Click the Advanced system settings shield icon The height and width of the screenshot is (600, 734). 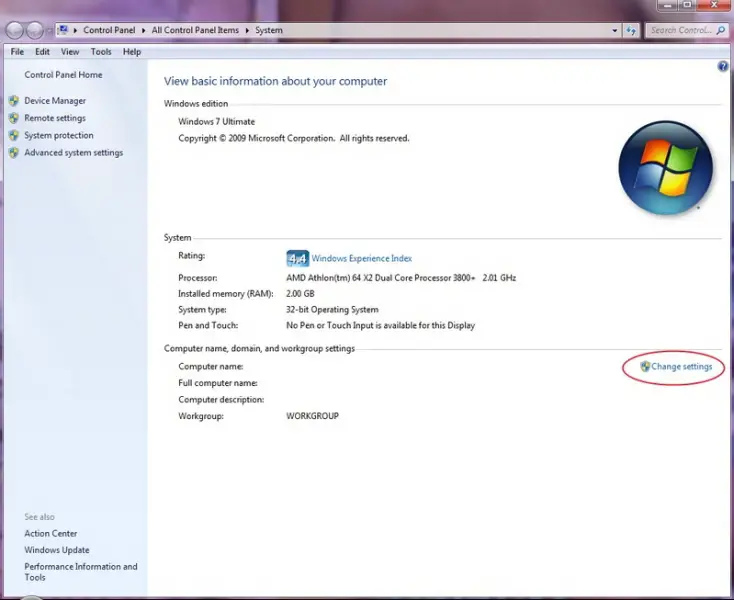tap(14, 153)
